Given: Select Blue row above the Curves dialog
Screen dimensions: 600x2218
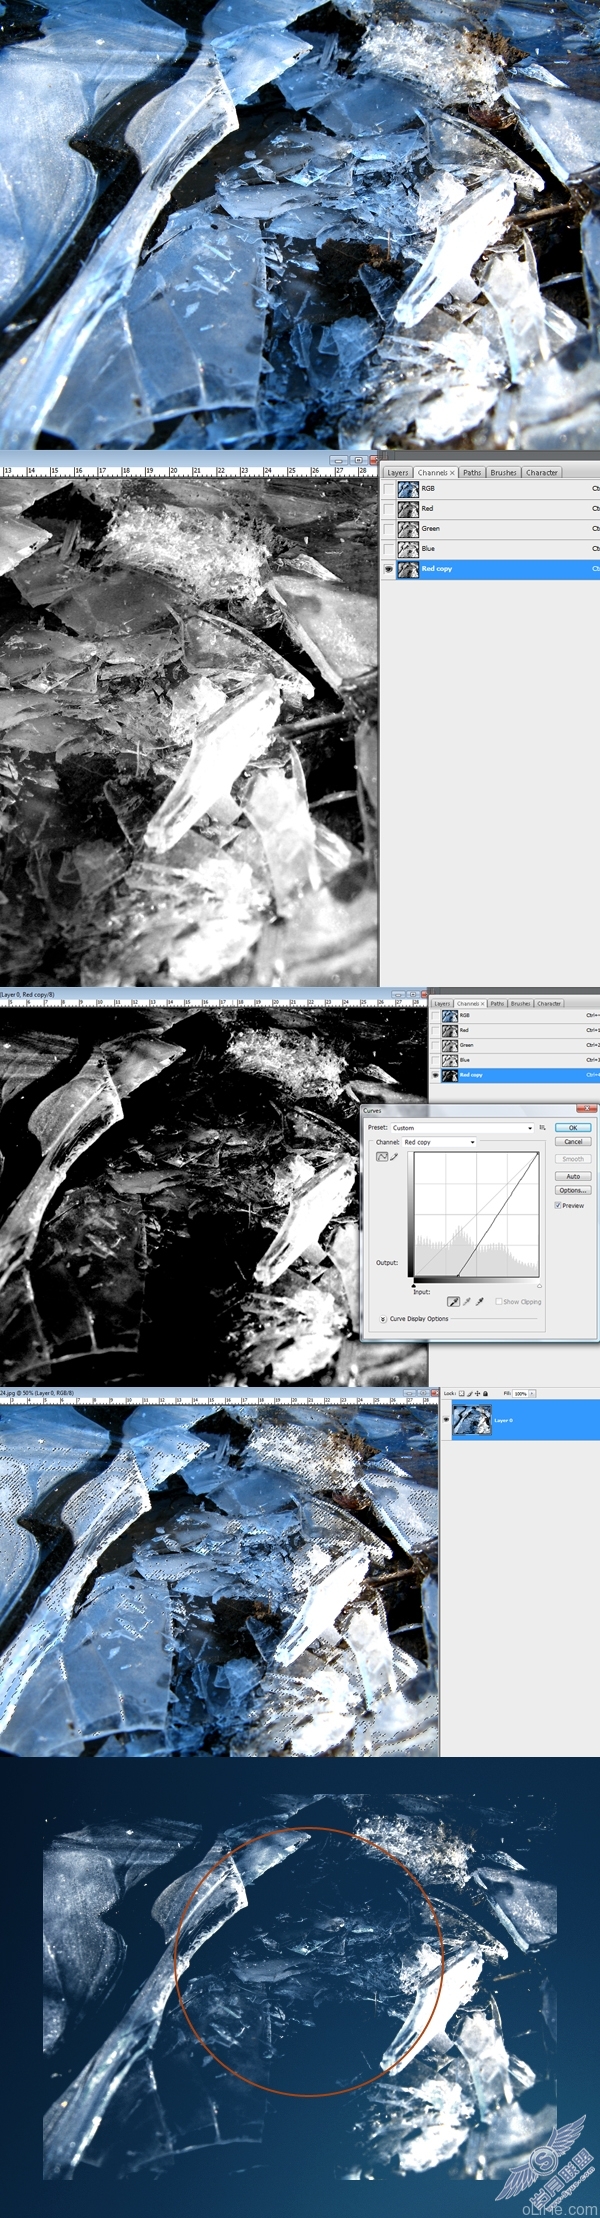Looking at the screenshot, I should pos(515,1060).
